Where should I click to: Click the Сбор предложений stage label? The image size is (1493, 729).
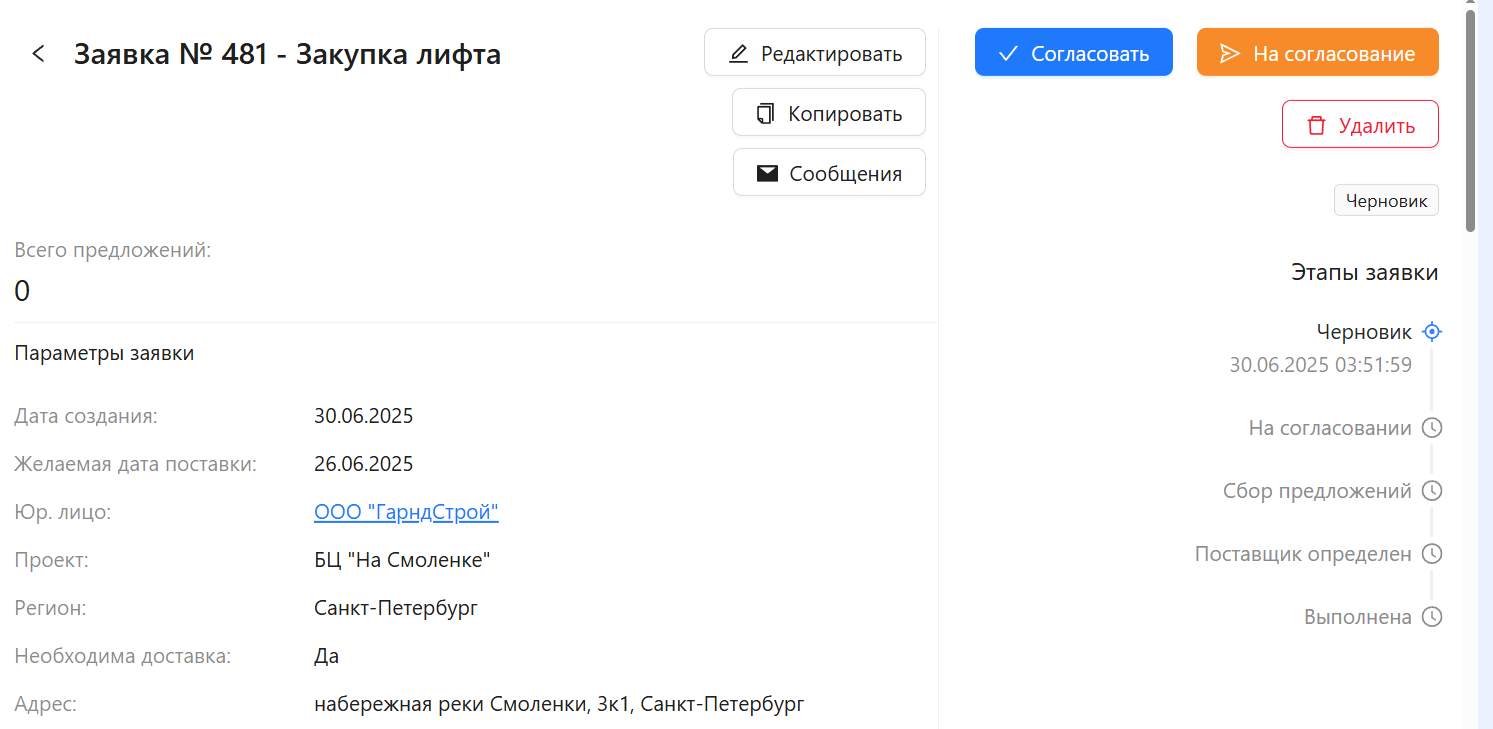click(x=1318, y=491)
